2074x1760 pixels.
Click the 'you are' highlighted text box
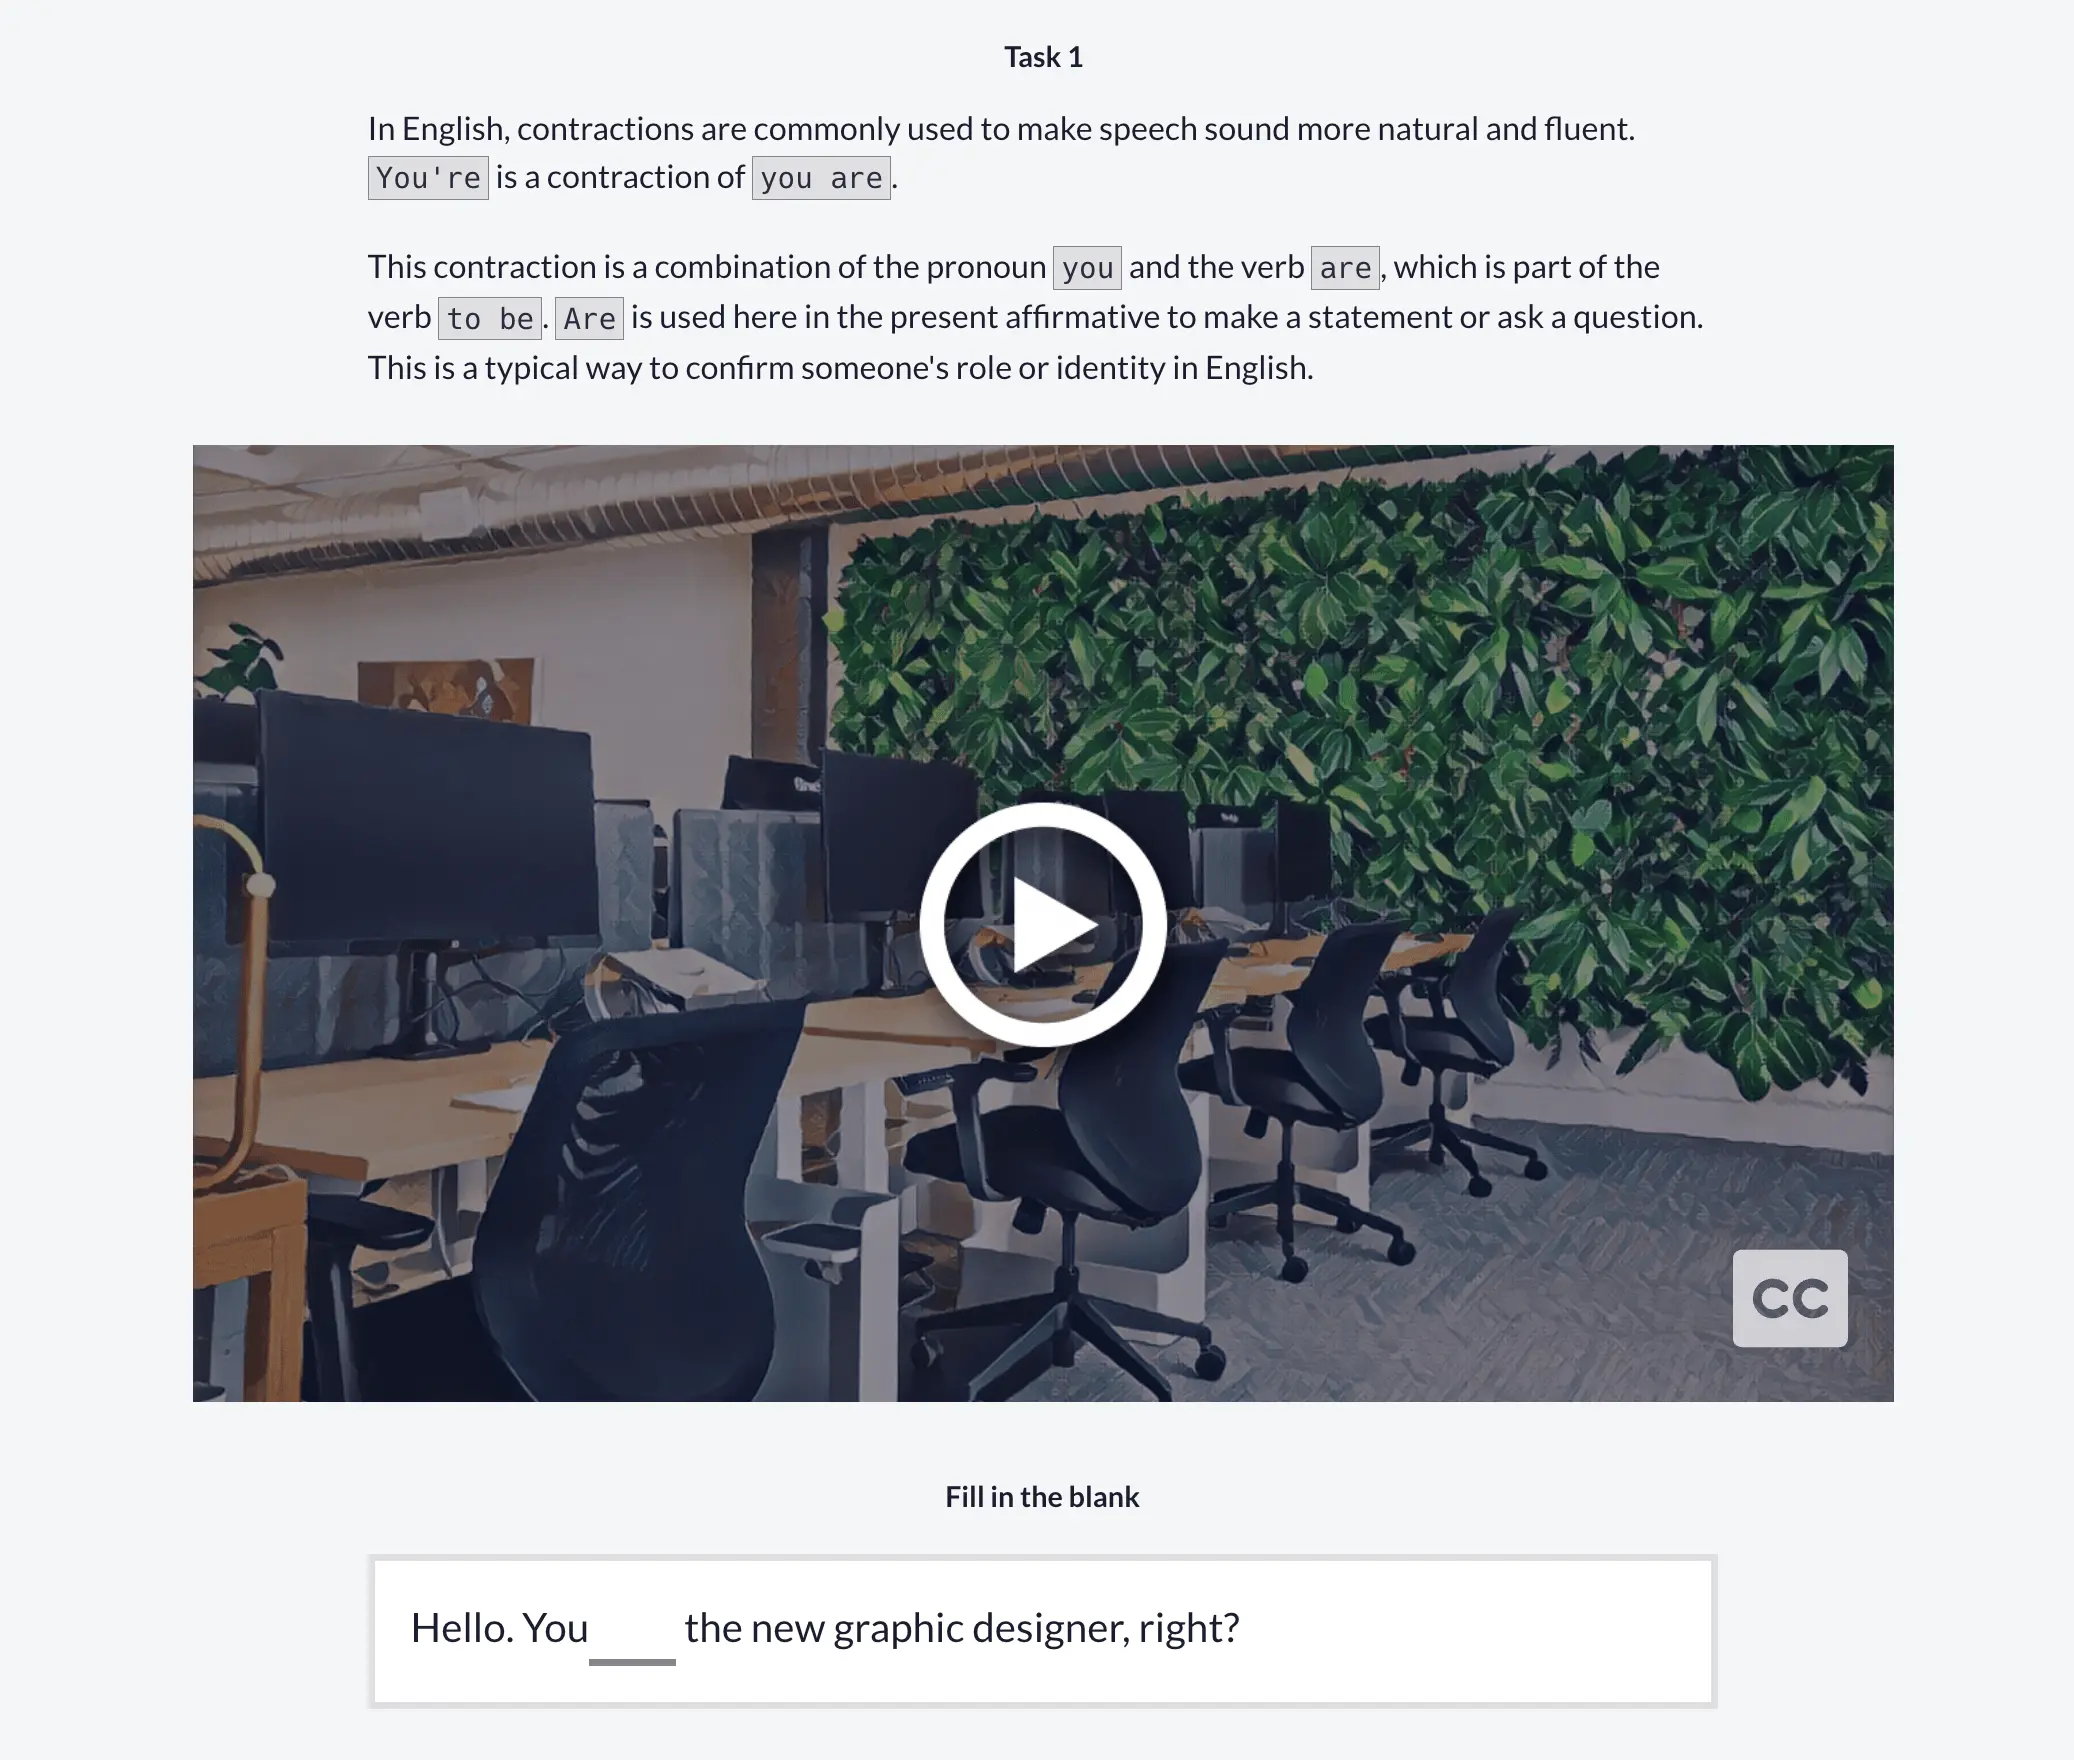[x=822, y=176]
